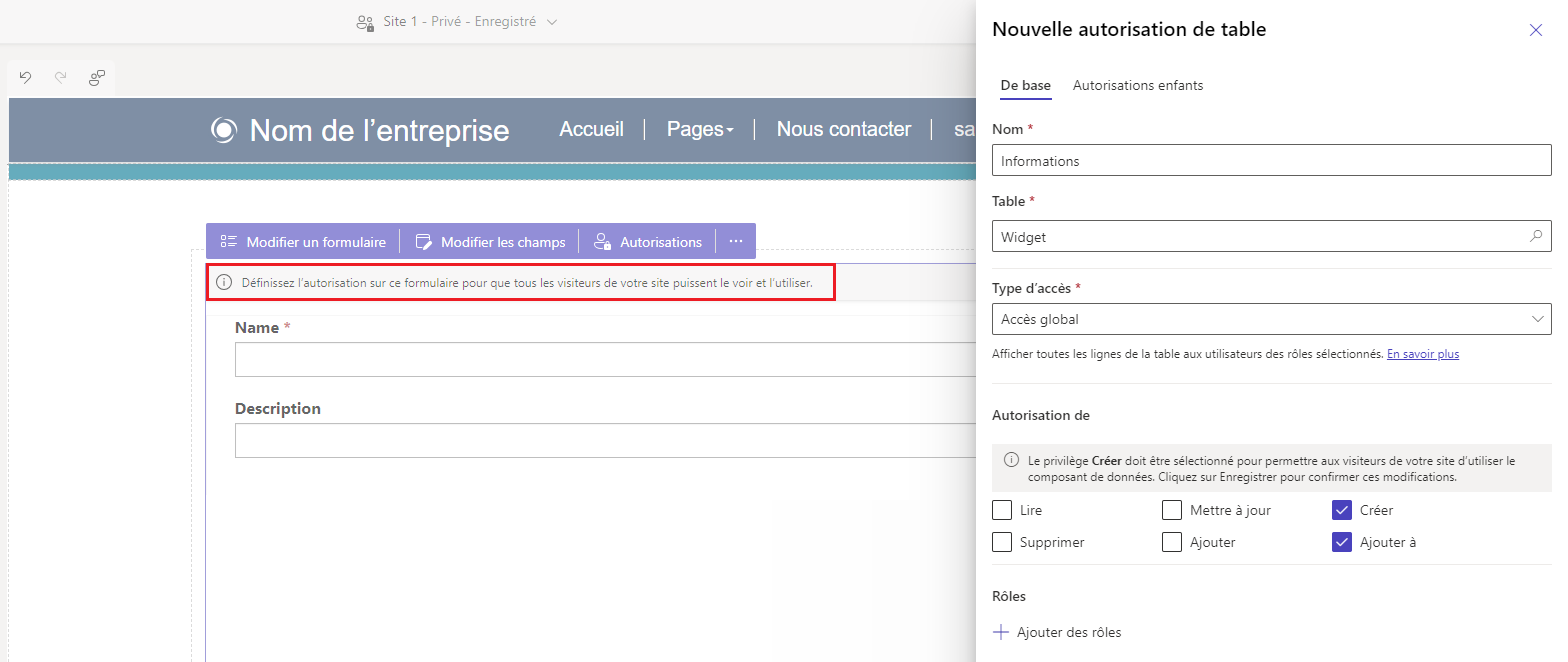Viewport: 1568px width, 662px height.
Task: Check the Mettre à jour checkbox
Action: point(1172,510)
